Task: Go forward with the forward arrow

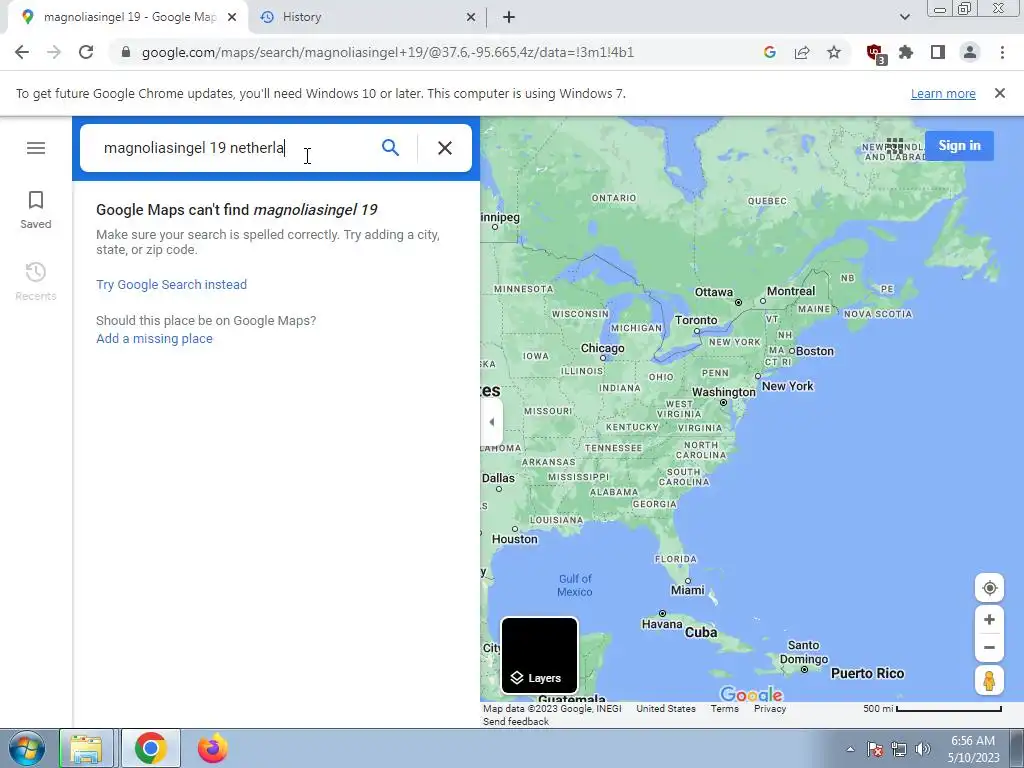Action: tap(54, 52)
